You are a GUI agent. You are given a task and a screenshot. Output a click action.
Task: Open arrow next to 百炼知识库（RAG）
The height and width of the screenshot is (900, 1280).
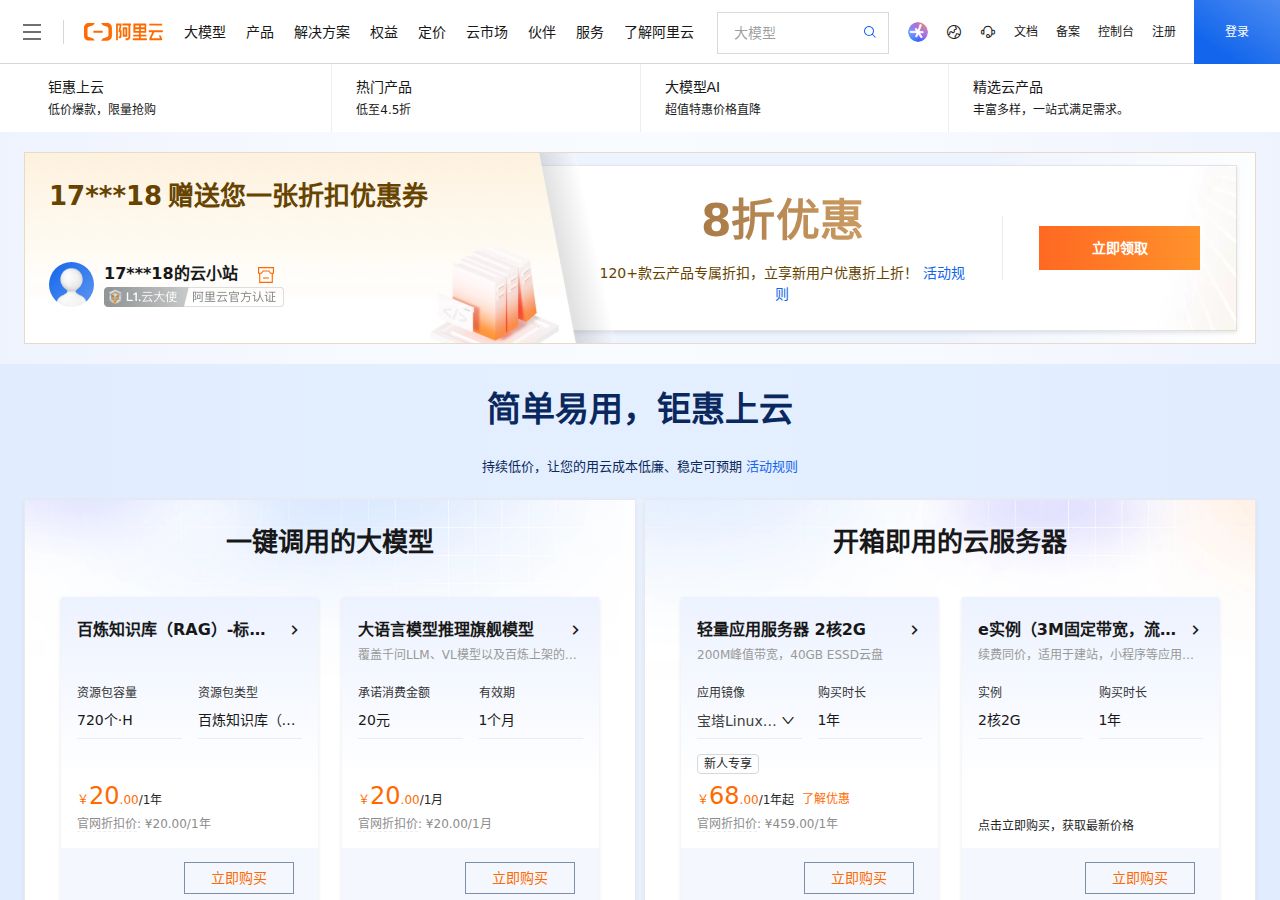[294, 630]
